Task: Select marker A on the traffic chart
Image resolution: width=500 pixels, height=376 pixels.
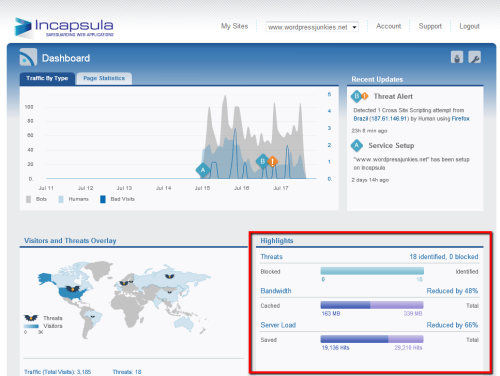Action: tap(203, 170)
